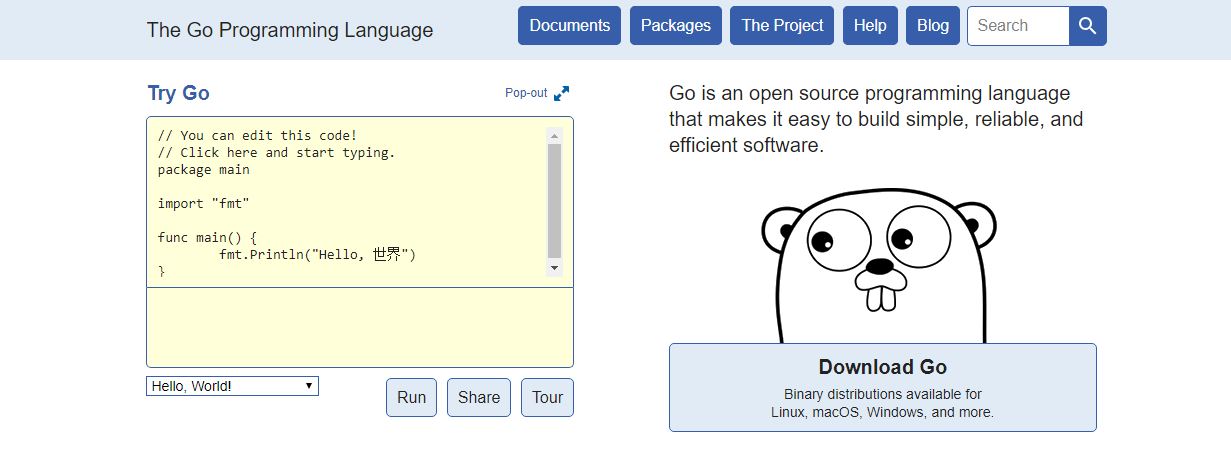Click the 'Binary distributions available for' text
The image size is (1231, 452).
(x=883, y=394)
